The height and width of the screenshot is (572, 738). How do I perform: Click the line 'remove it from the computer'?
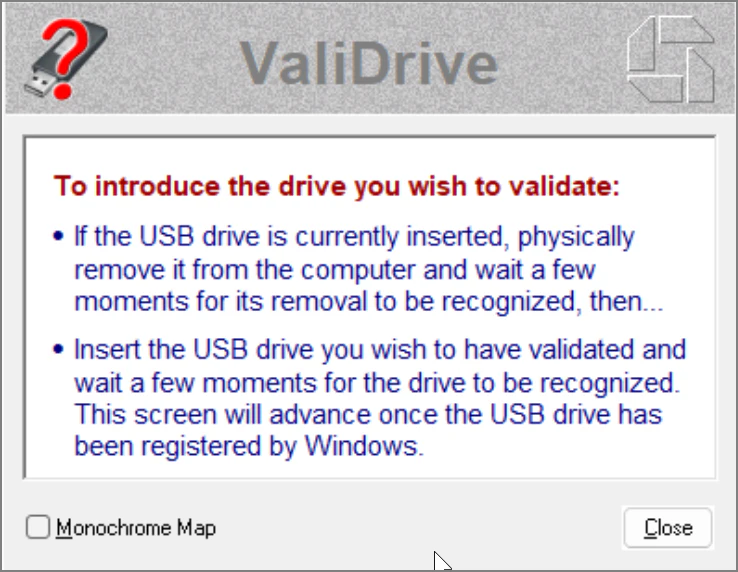click(335, 270)
